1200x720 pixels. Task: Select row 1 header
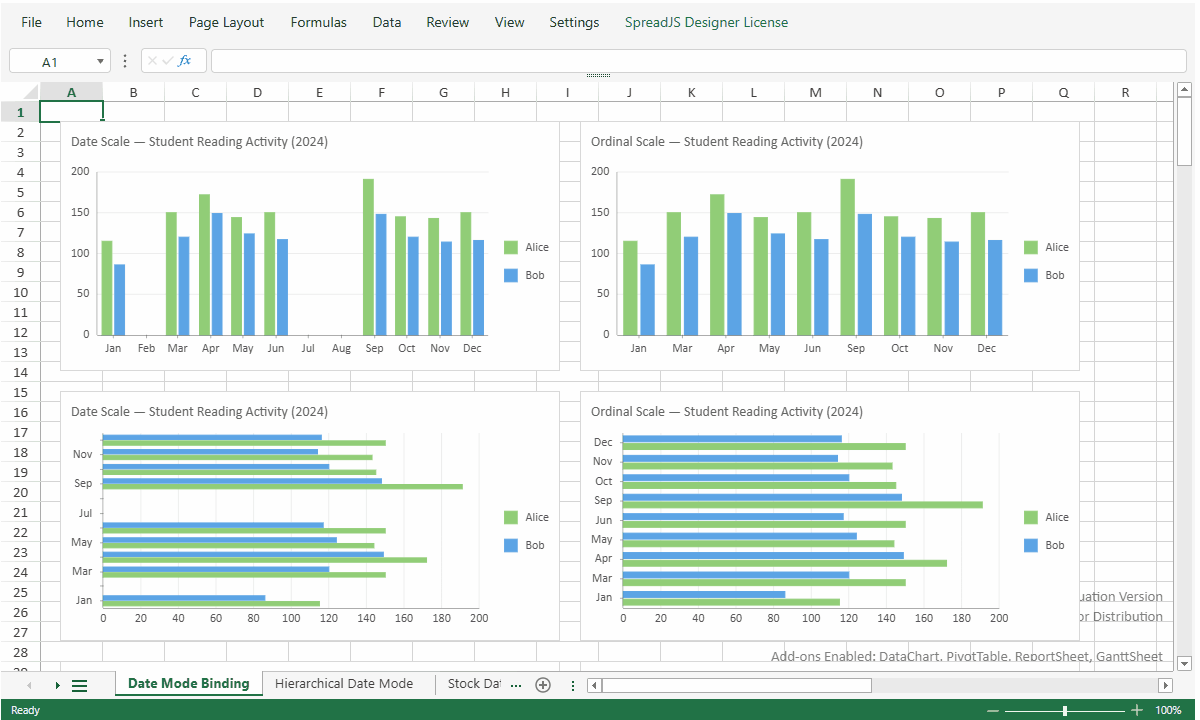(20, 112)
